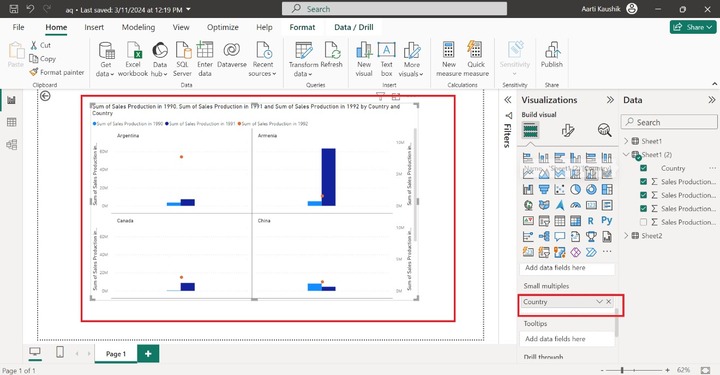
Task: Expand the Sheet2 table node
Action: [x=626, y=235]
